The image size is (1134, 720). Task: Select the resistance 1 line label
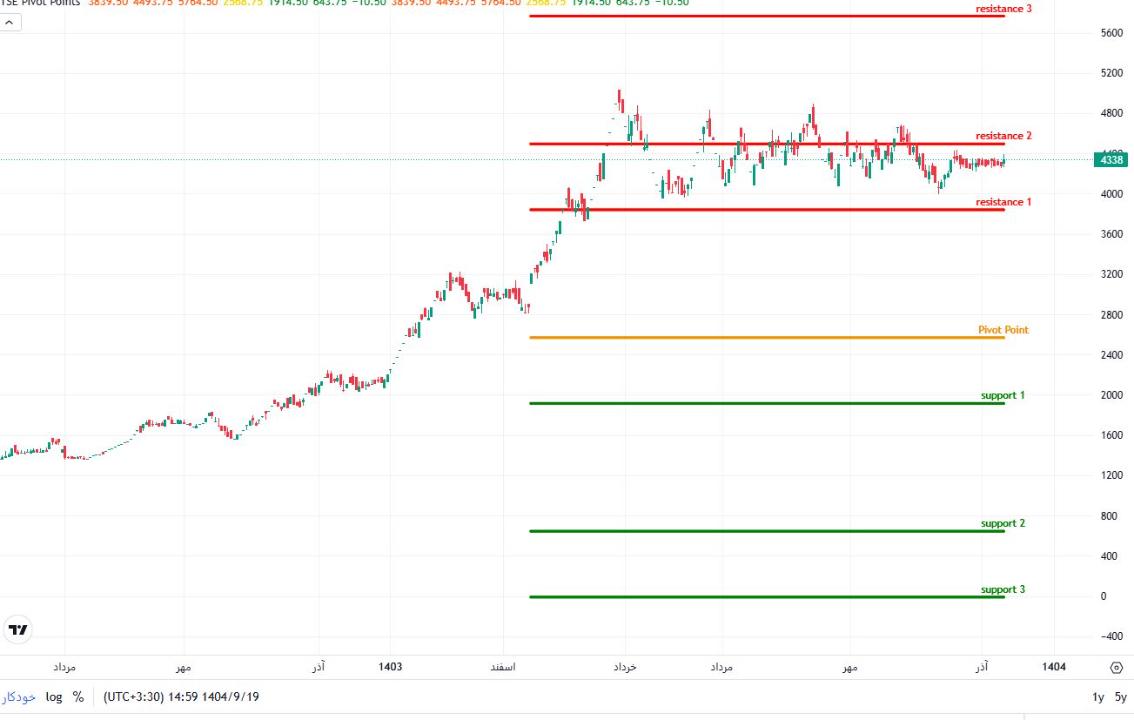click(x=1003, y=202)
